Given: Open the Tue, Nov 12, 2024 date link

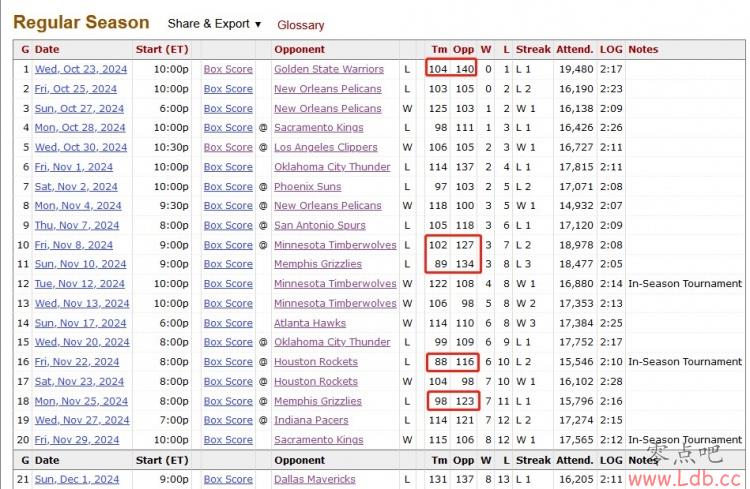Looking at the screenshot, I should pos(79,284).
